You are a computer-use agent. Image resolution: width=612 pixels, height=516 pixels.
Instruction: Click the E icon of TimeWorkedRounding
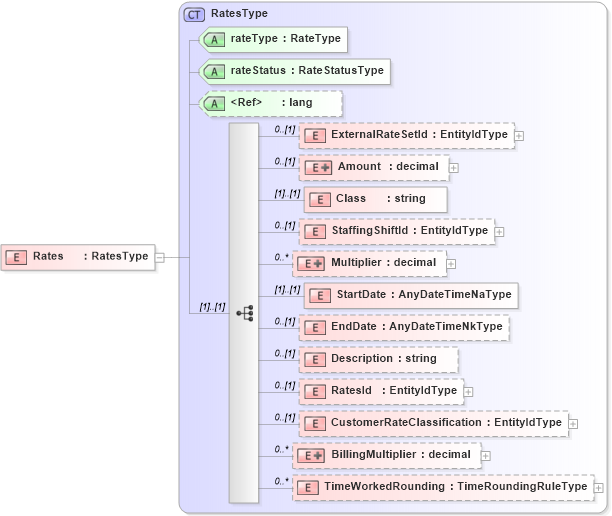click(308, 488)
